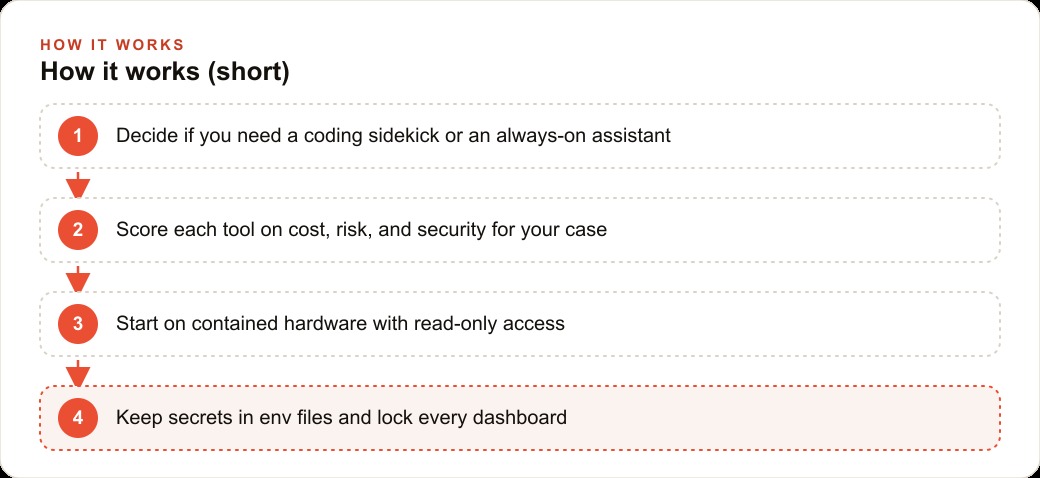Click the step 1 numbered circle
The image size is (1040, 478).
pos(78,136)
